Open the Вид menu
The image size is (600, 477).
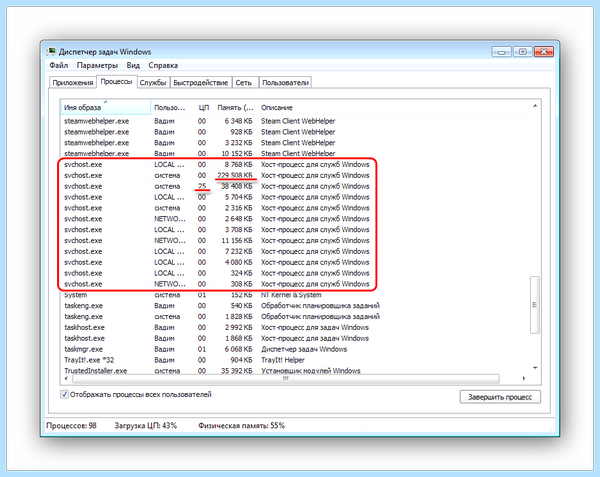(x=133, y=65)
